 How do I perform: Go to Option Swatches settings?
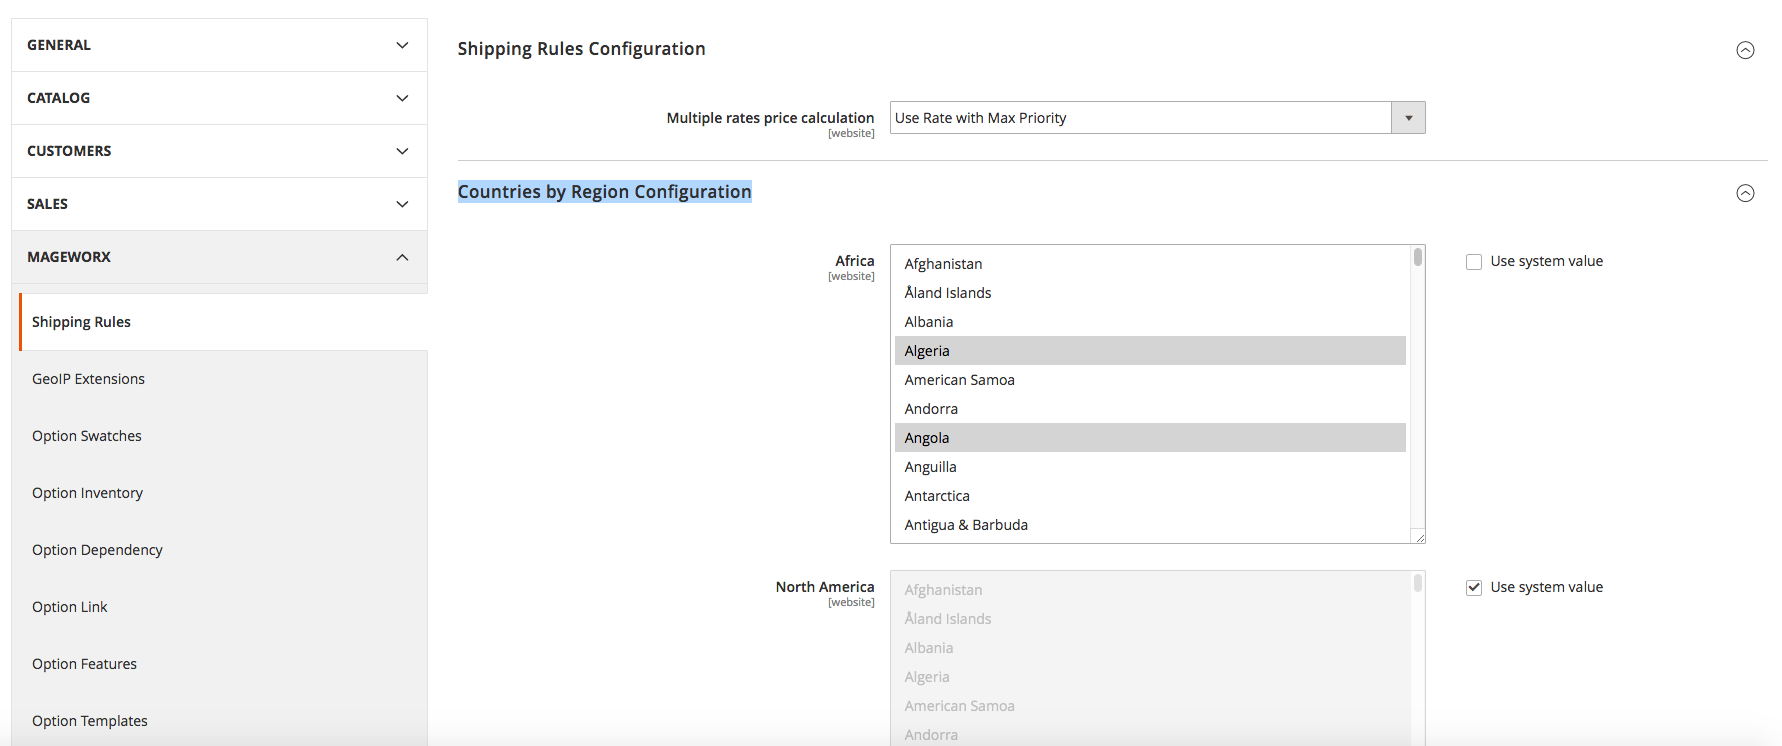pos(87,436)
